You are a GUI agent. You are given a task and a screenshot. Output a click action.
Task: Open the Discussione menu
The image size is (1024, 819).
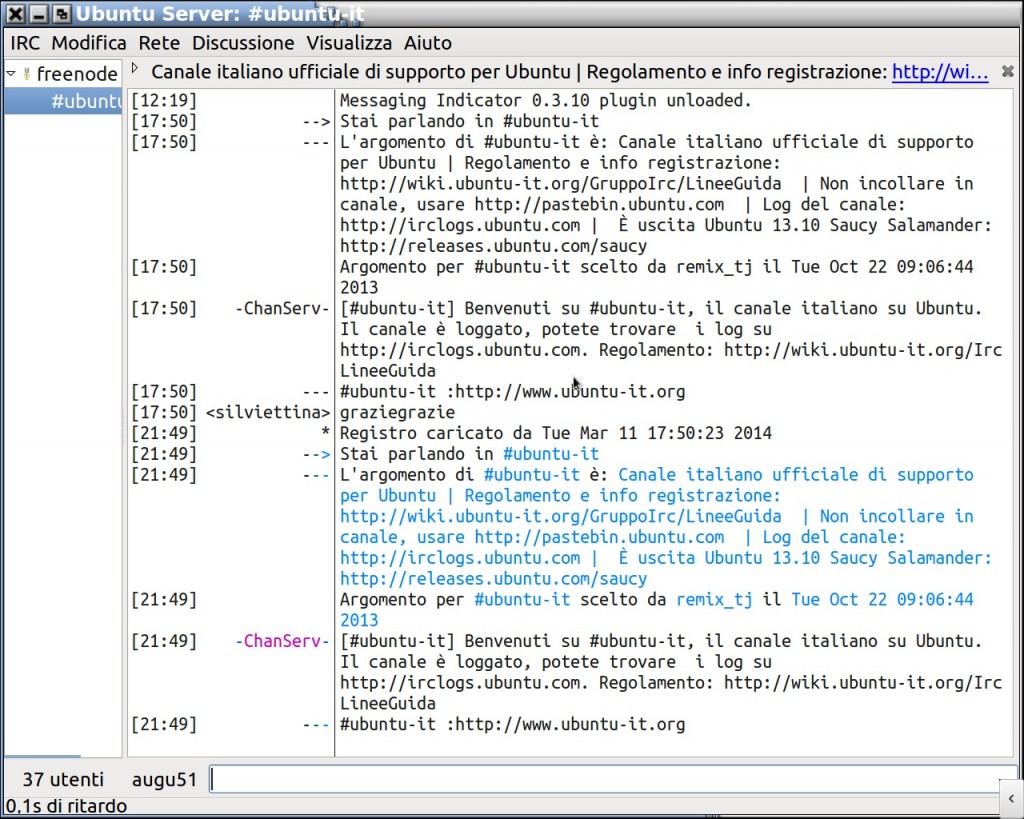243,43
